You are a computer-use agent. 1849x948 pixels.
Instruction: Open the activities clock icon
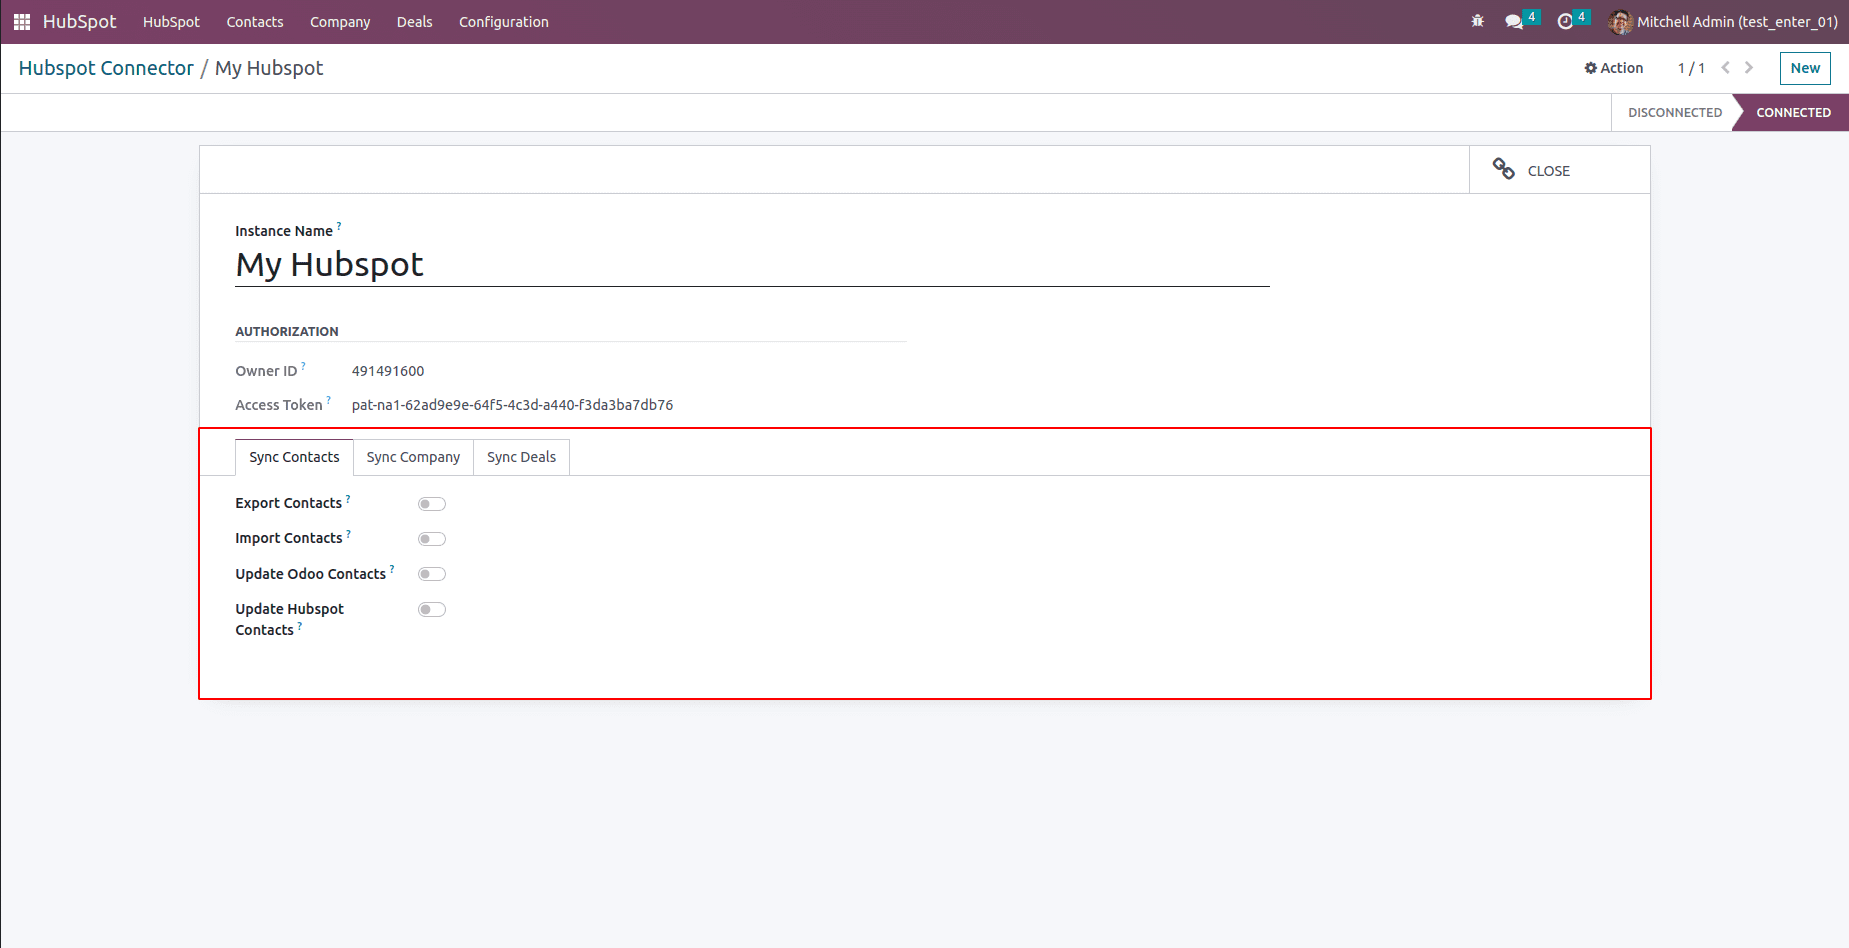[x=1565, y=22]
